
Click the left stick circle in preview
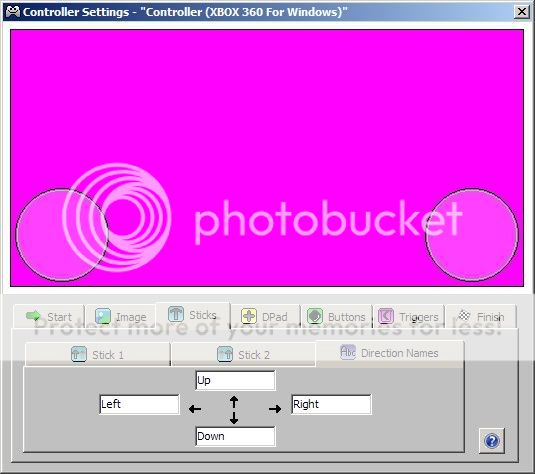click(62, 235)
